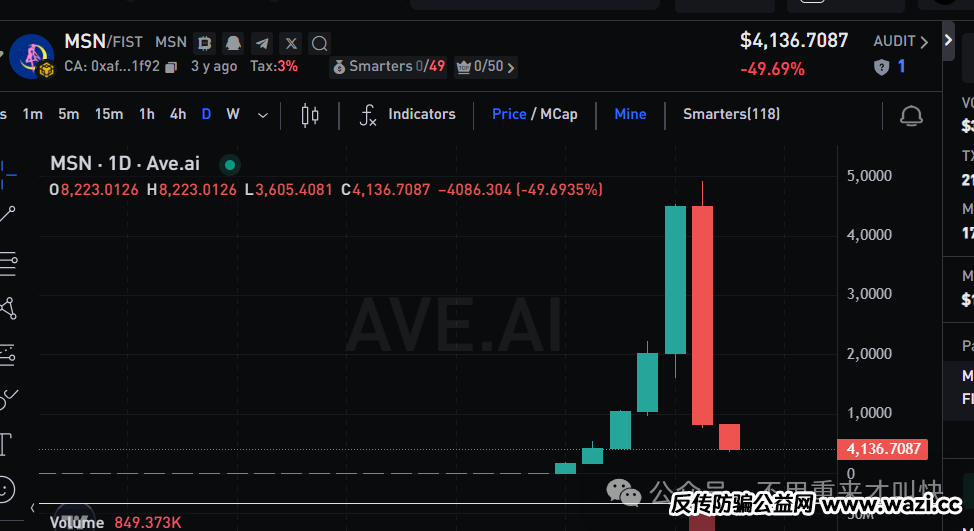
Task: Open the Telegram link icon
Action: (x=262, y=43)
